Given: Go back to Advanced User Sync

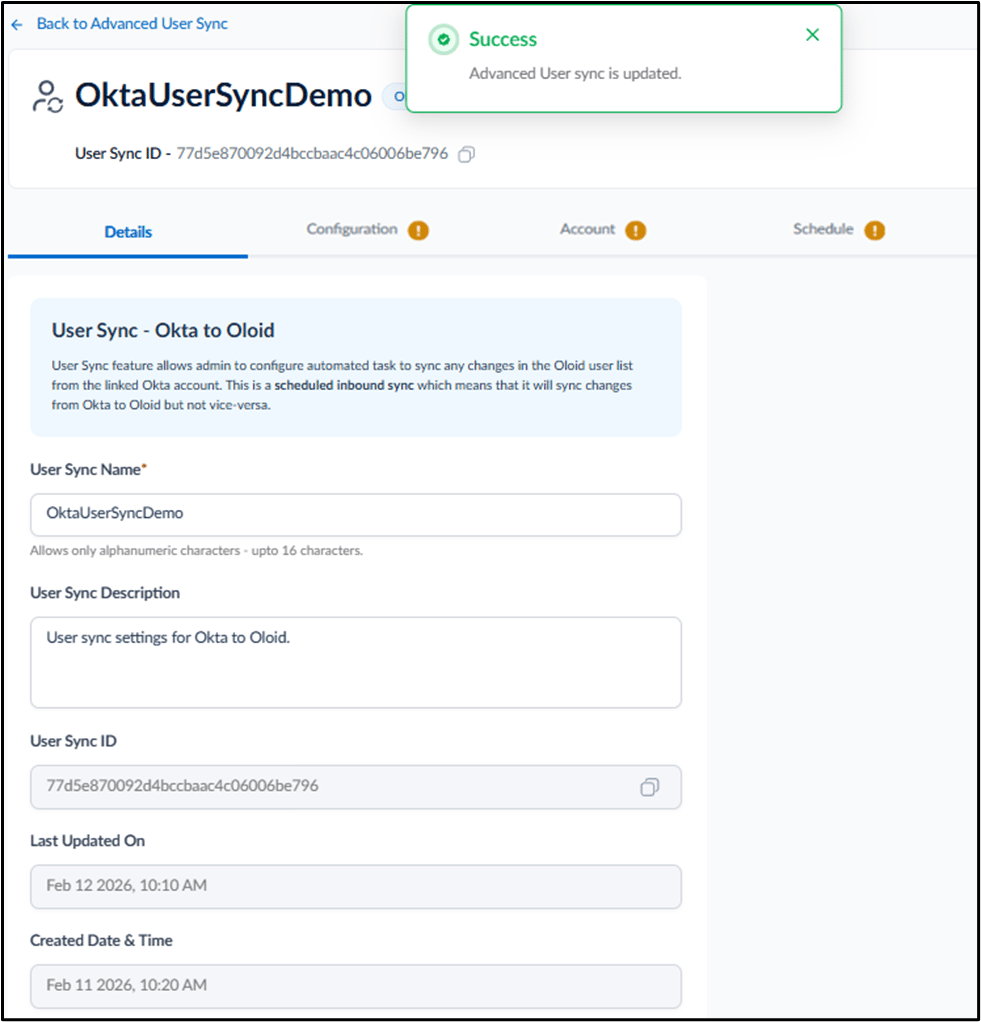Looking at the screenshot, I should (132, 24).
